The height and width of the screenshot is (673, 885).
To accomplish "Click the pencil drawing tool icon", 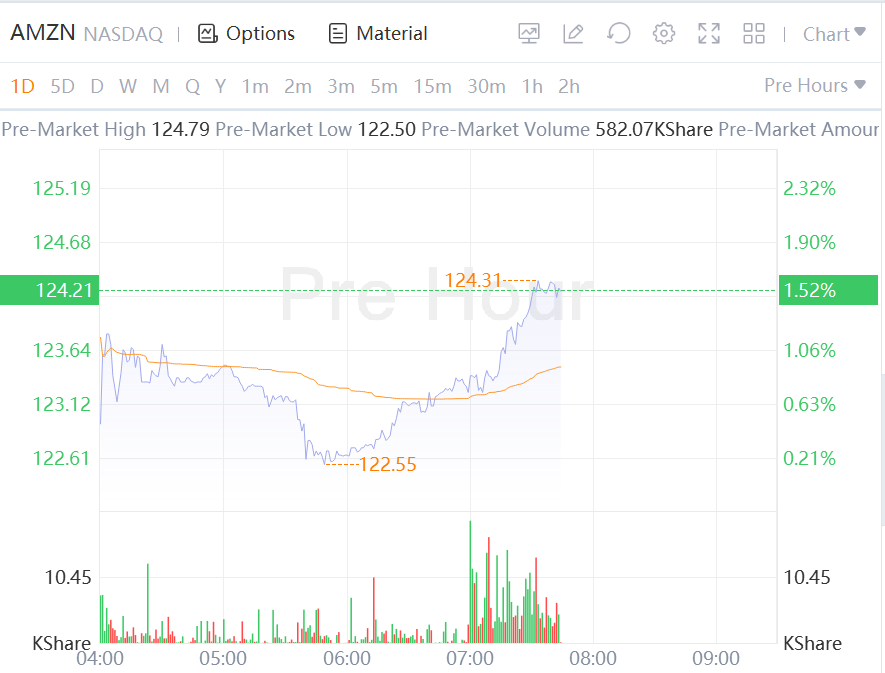I will [573, 34].
